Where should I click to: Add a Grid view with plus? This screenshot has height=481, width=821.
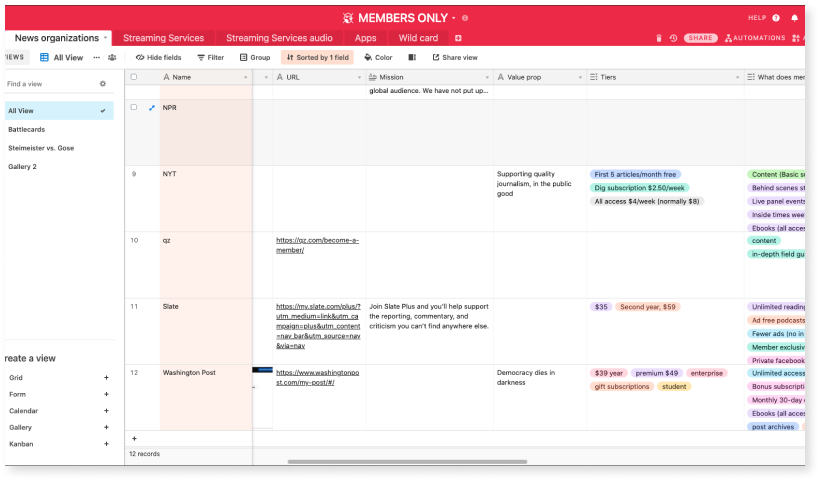point(106,378)
